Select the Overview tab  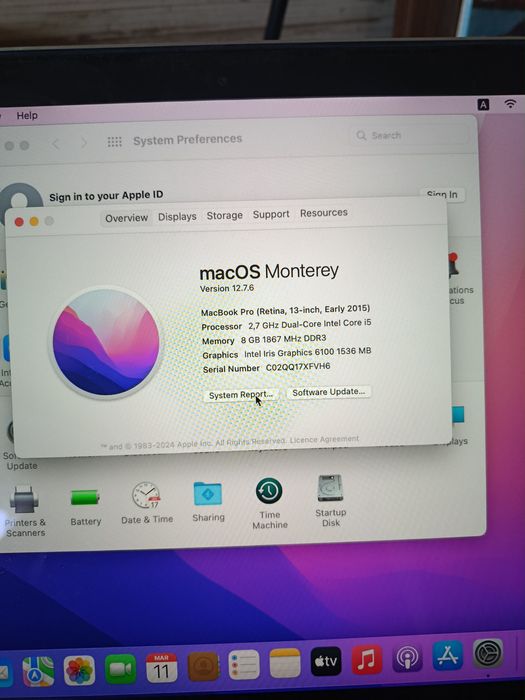(x=126, y=218)
